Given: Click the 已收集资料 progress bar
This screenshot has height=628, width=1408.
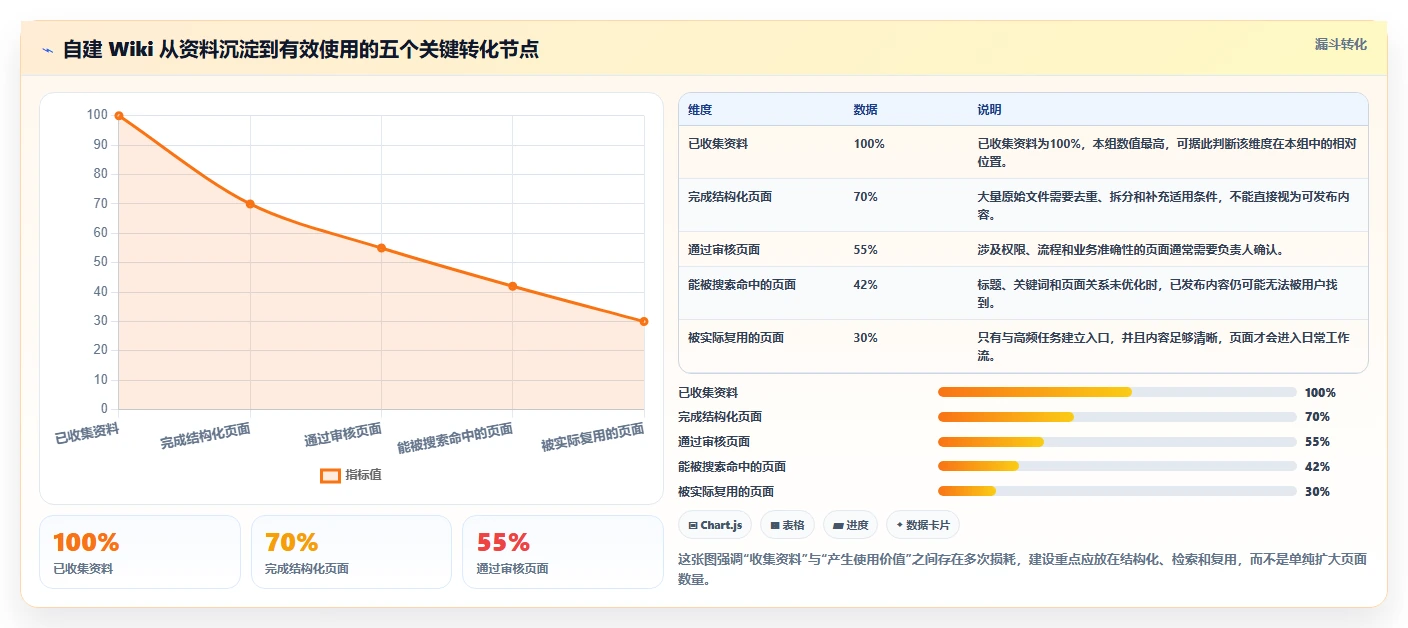Looking at the screenshot, I should coord(1117,392).
